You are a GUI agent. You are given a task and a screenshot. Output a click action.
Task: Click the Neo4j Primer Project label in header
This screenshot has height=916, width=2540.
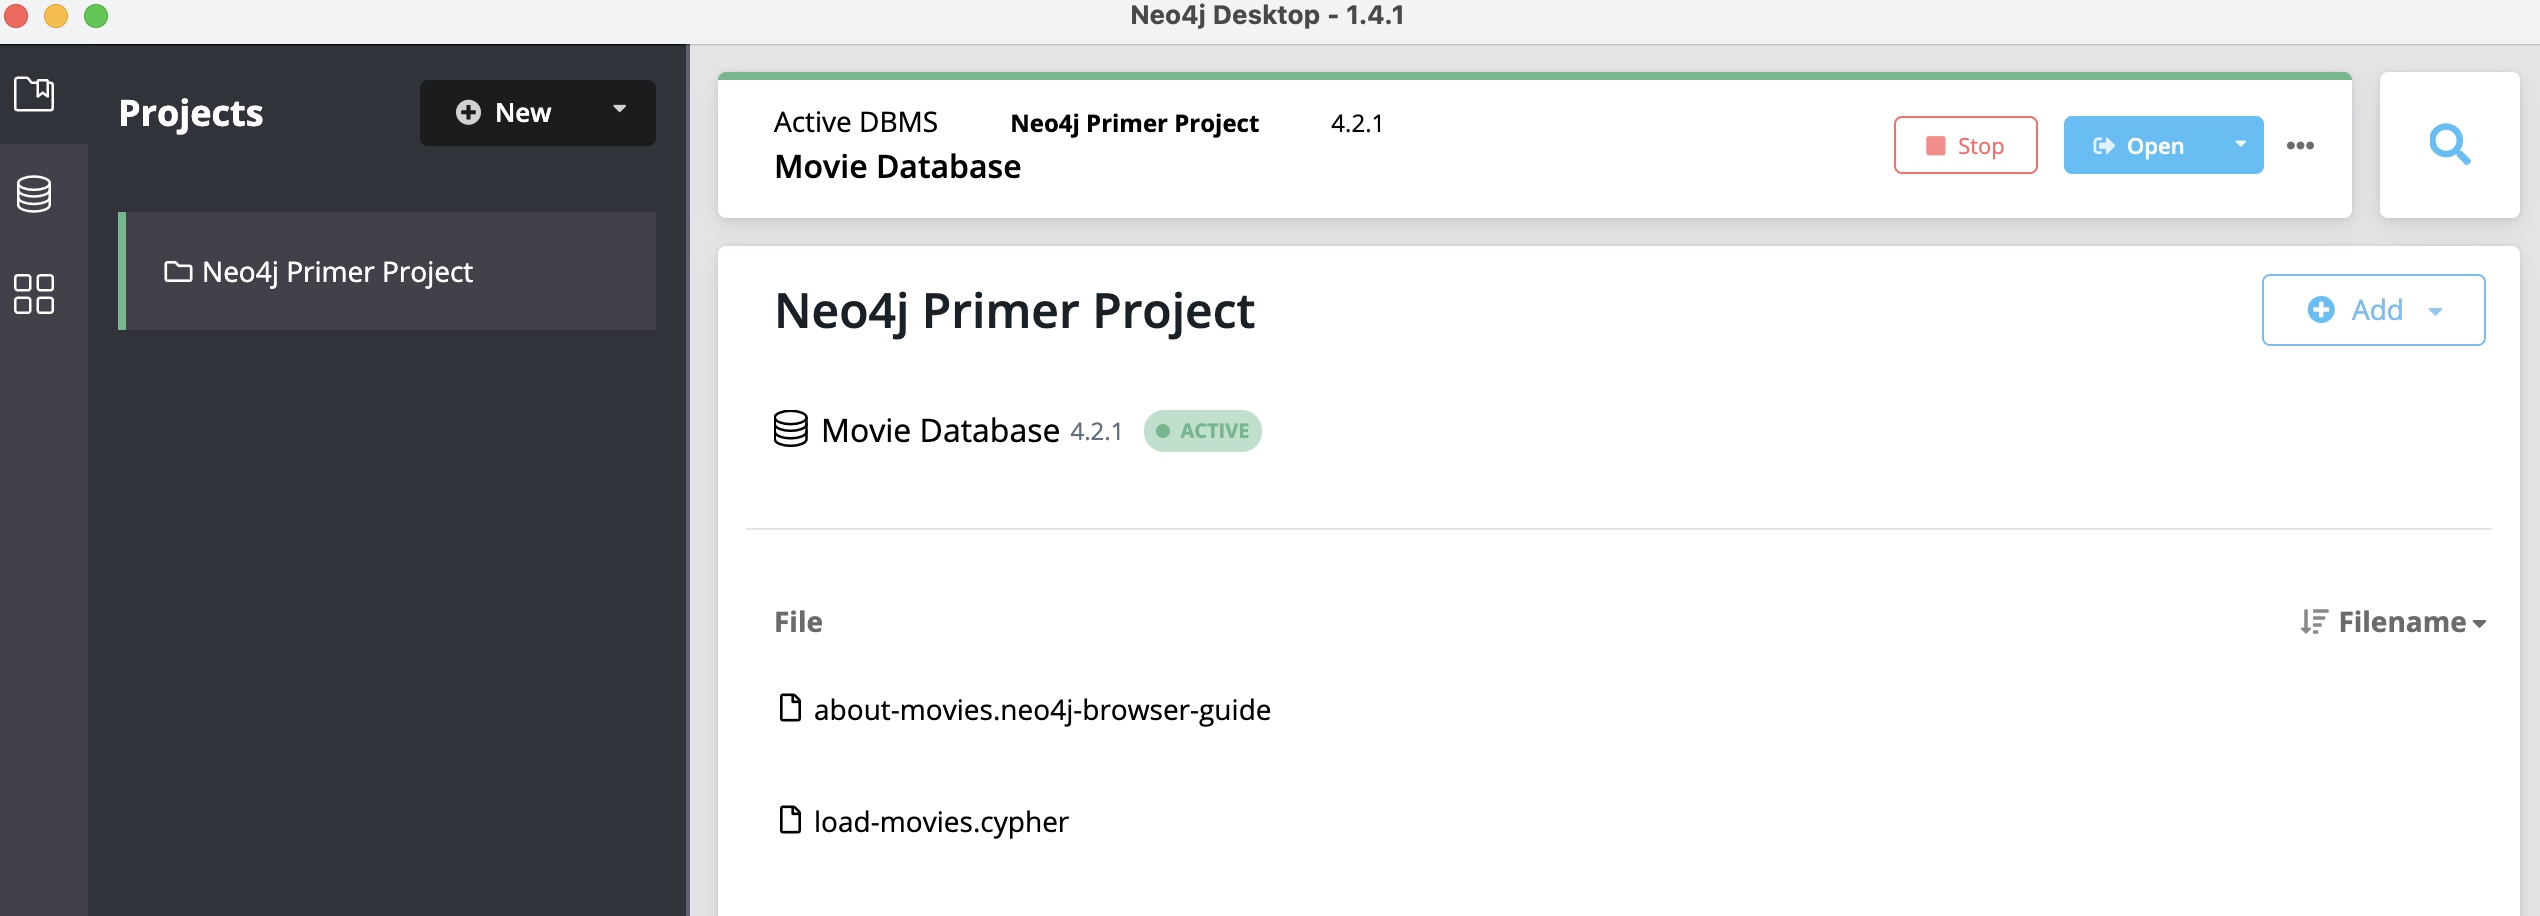click(x=1134, y=123)
